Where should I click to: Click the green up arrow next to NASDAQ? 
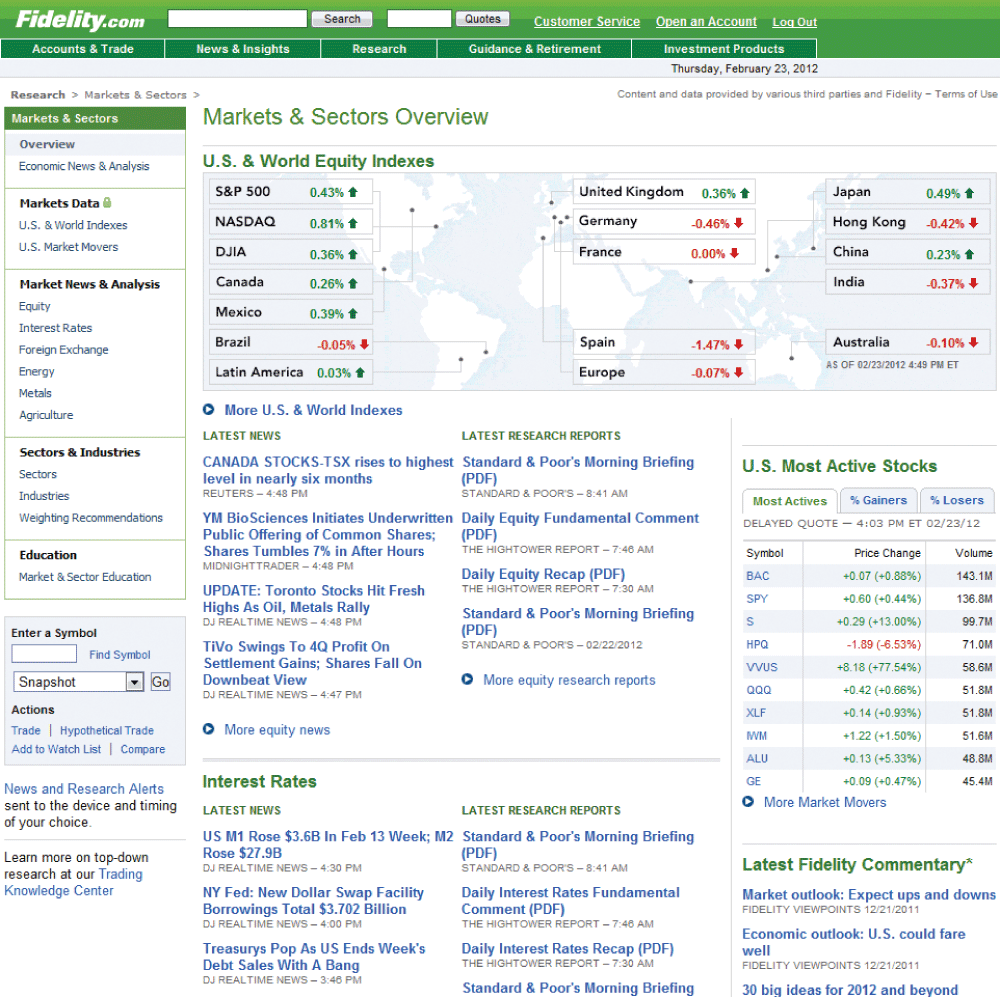tap(353, 223)
